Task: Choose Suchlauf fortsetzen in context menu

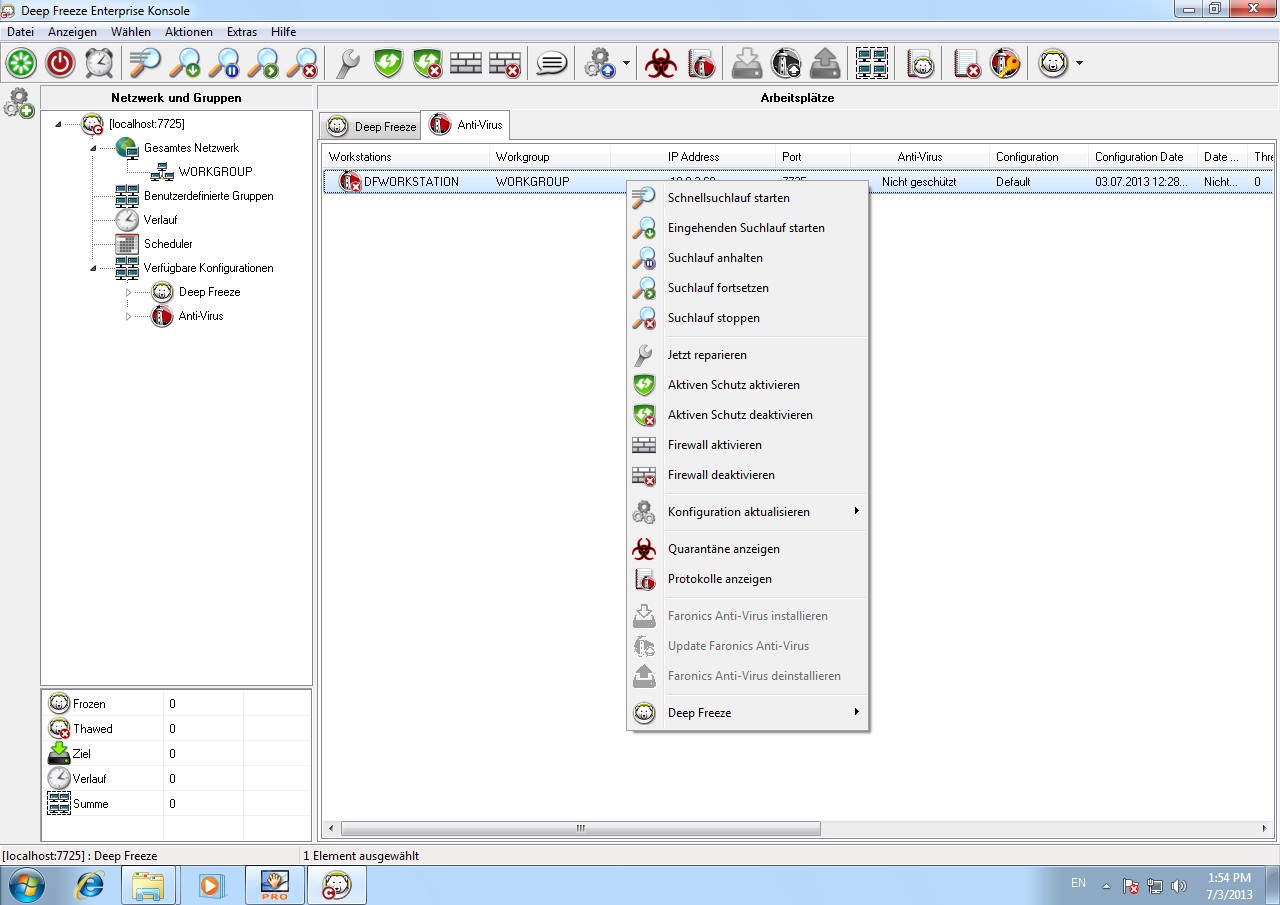Action: [x=747, y=288]
